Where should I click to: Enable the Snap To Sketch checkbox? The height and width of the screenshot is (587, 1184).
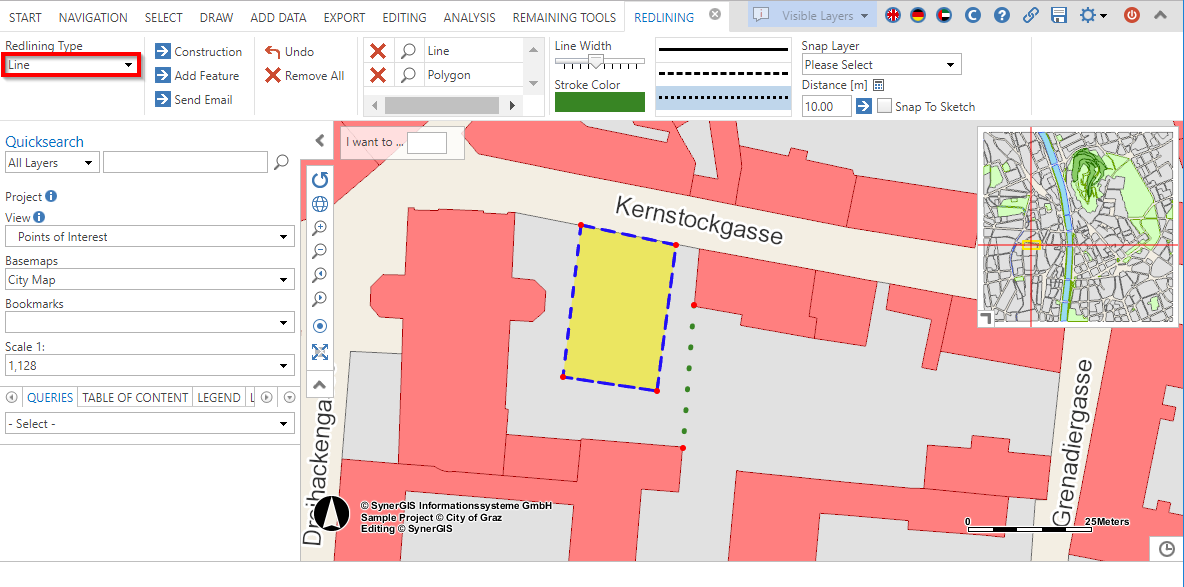[884, 107]
